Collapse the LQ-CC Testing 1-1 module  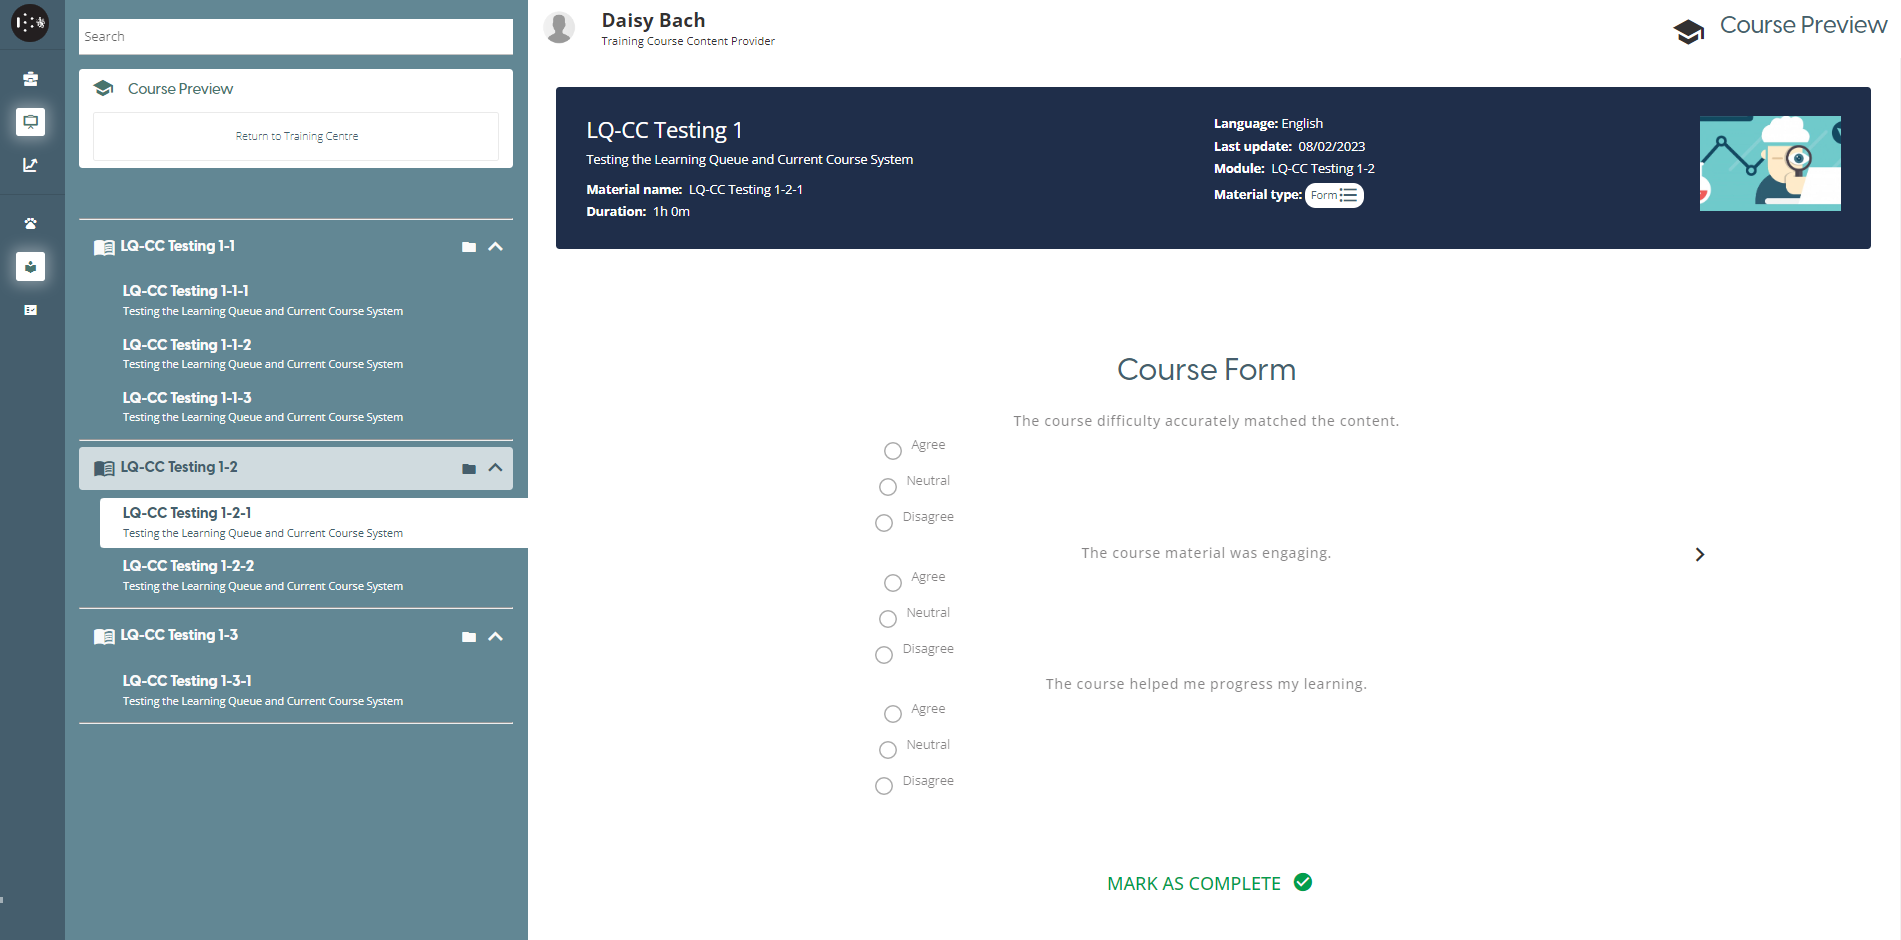495,247
